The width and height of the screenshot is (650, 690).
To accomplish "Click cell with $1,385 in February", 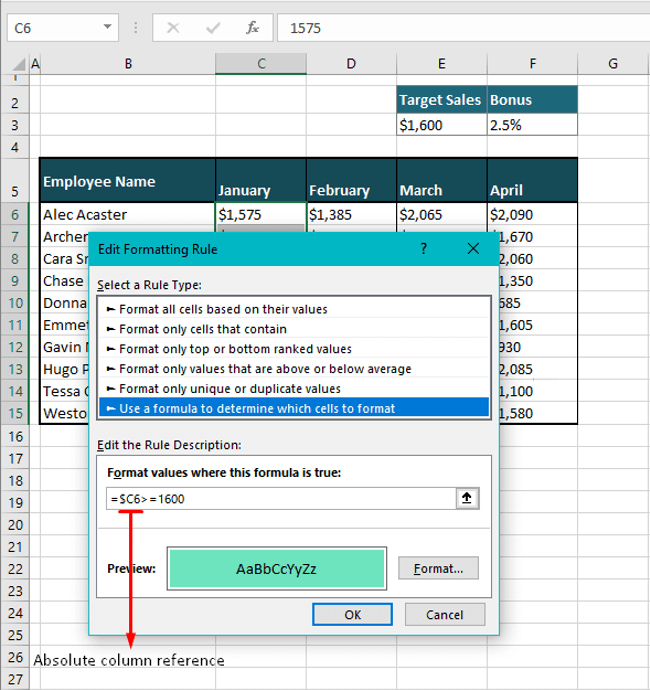I will pyautogui.click(x=351, y=214).
